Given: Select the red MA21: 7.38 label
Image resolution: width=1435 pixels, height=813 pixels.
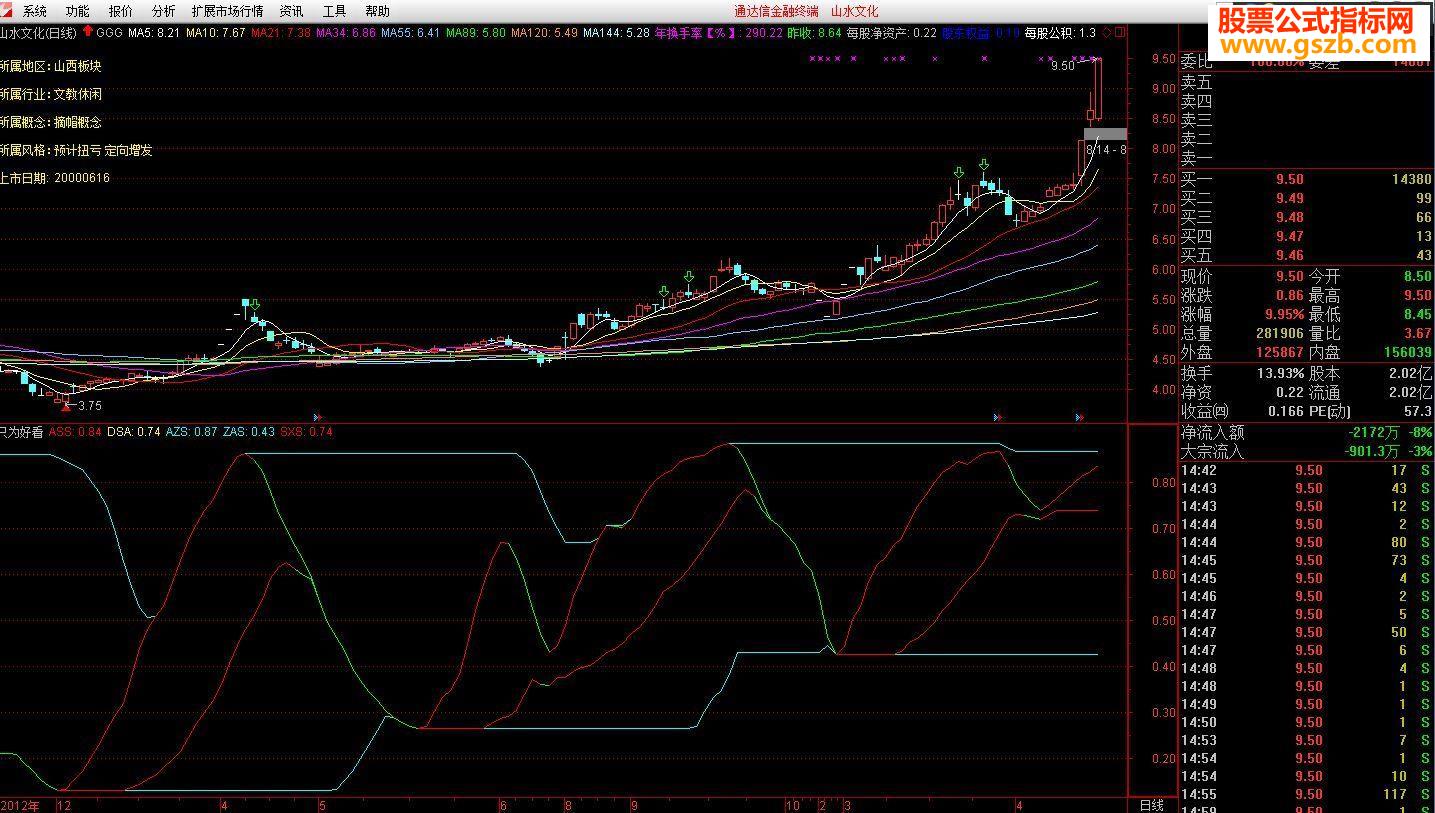Looking at the screenshot, I should [x=280, y=32].
